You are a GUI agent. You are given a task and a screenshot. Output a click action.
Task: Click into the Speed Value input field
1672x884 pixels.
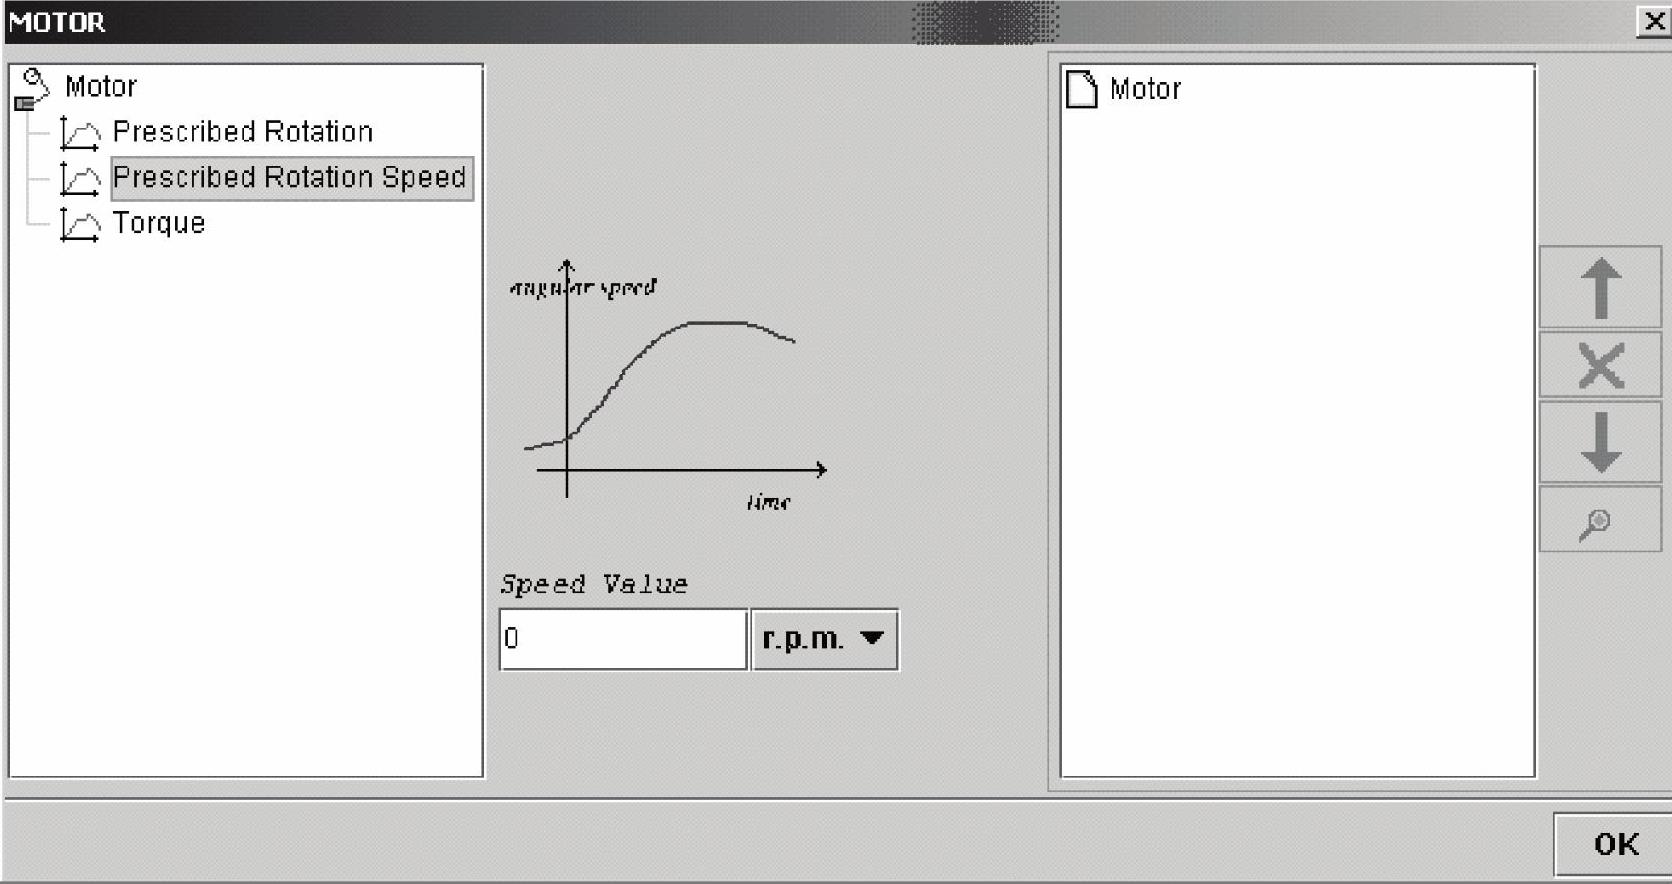[x=622, y=639]
